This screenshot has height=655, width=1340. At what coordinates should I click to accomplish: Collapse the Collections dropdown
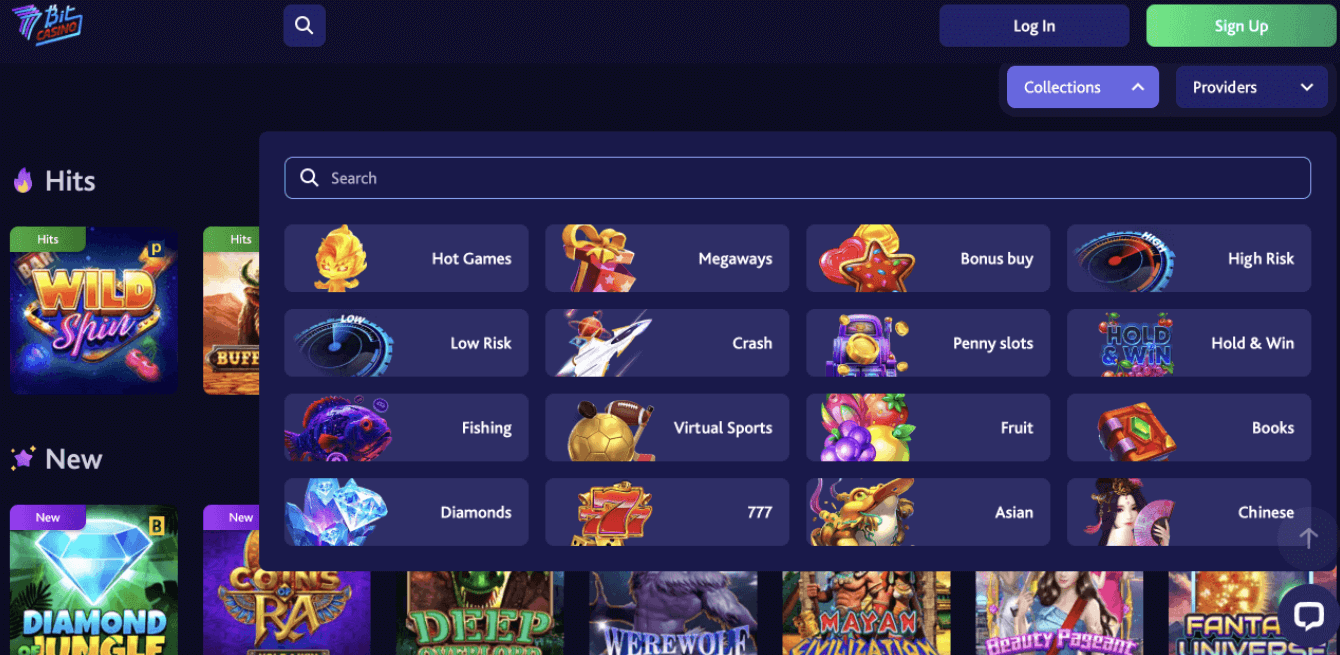pyautogui.click(x=1083, y=87)
